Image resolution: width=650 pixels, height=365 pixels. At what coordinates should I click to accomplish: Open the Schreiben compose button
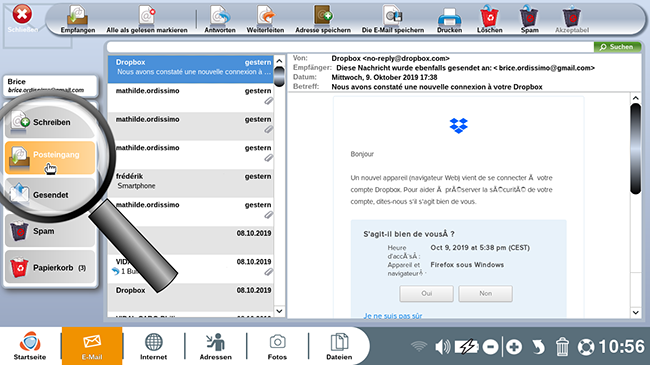50,122
